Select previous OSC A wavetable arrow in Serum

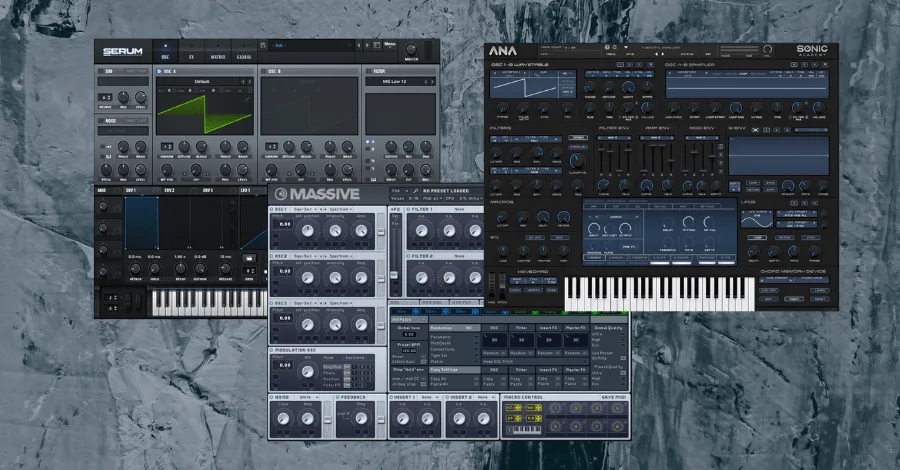click(243, 81)
